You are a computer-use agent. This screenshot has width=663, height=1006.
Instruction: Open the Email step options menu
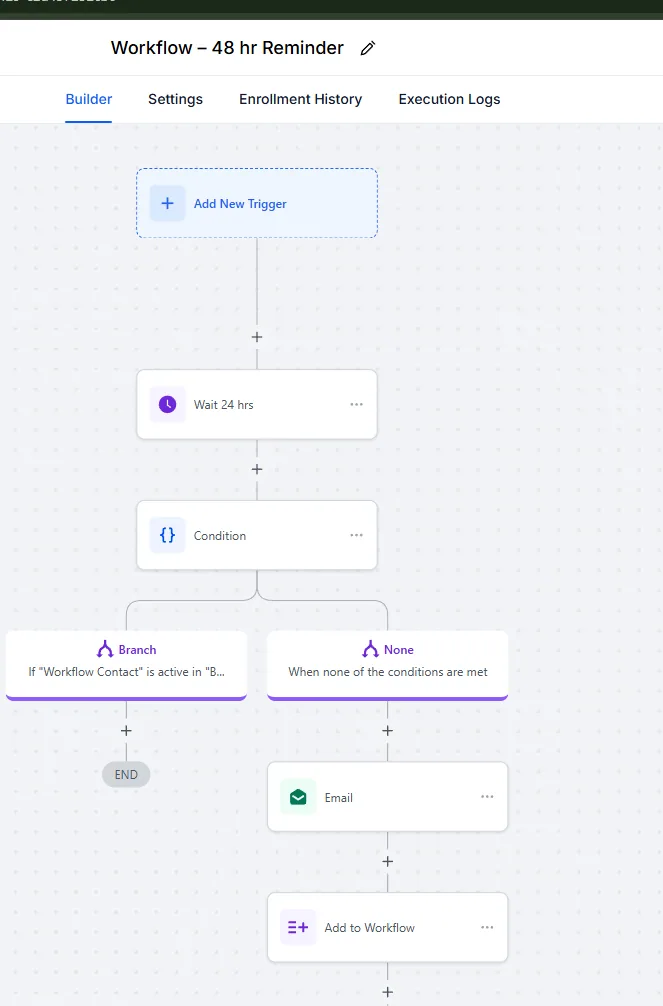coord(487,797)
